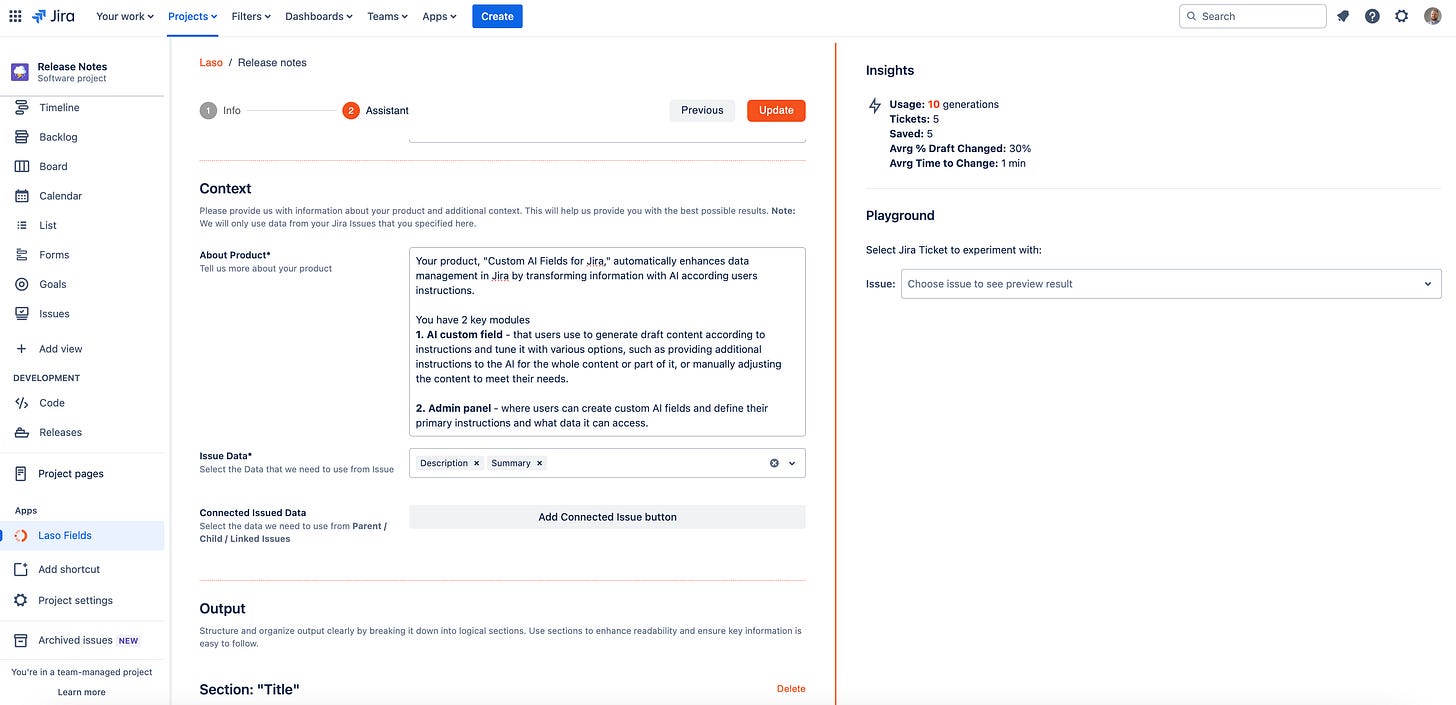Click the Release notes breadcrumb
The width and height of the screenshot is (1456, 705).
272,63
